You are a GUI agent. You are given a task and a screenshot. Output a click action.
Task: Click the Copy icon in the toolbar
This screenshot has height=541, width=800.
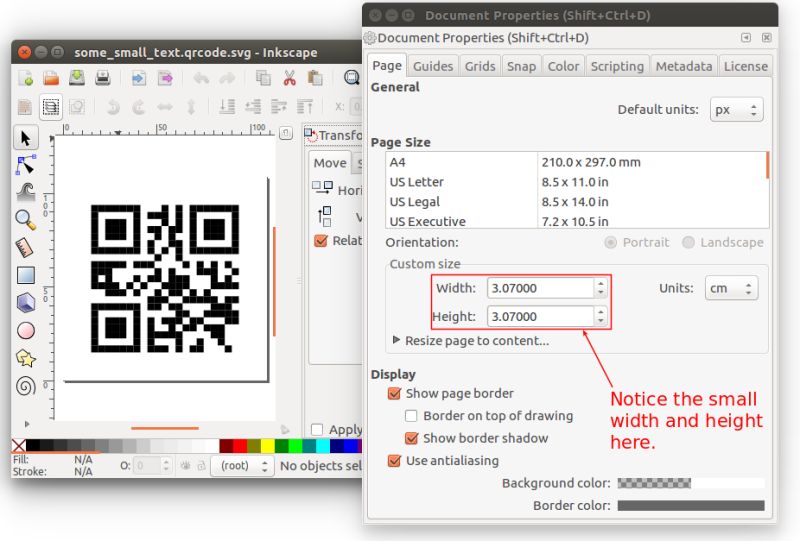263,78
